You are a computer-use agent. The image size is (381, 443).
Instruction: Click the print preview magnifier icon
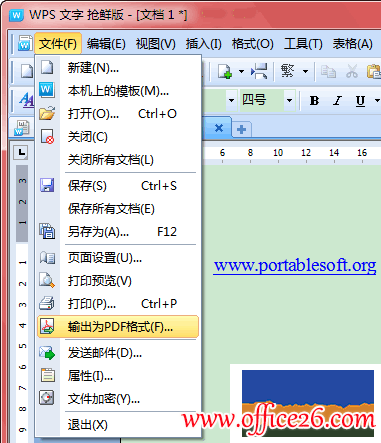point(47,280)
